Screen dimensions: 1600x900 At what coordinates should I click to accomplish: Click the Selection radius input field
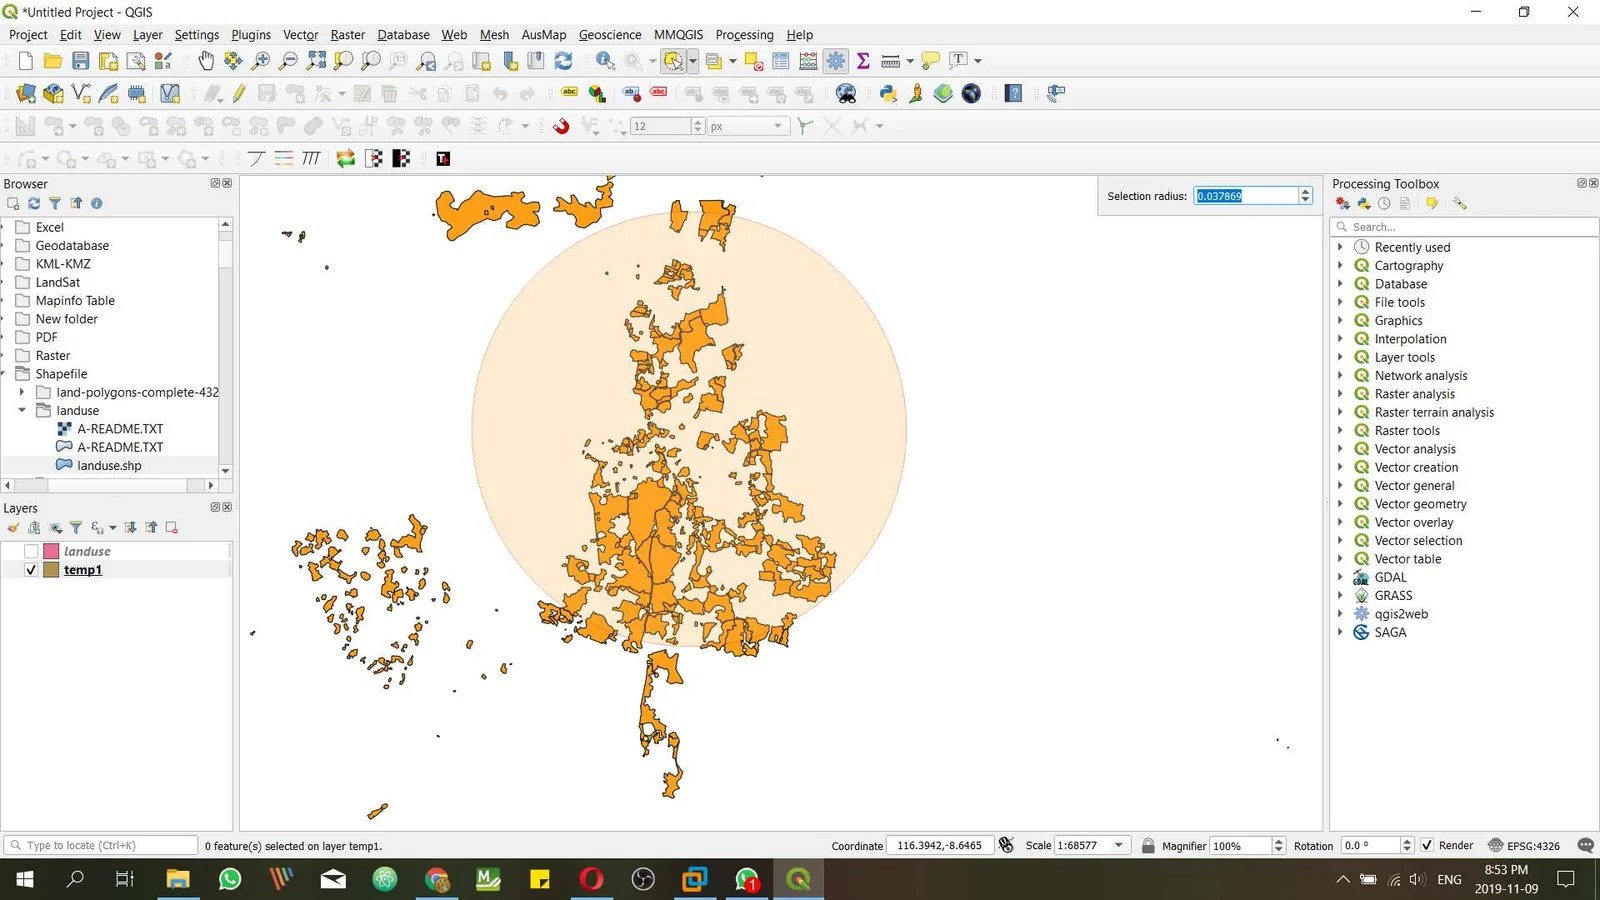click(1246, 196)
